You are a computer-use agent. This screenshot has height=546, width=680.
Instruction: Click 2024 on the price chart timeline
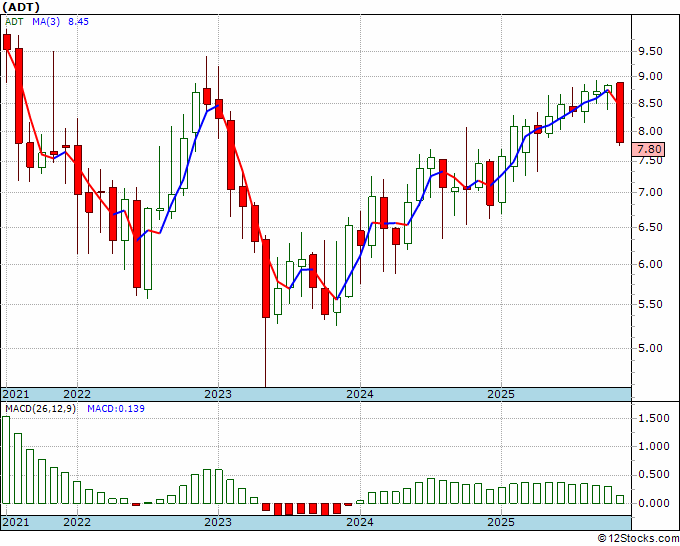click(360, 395)
